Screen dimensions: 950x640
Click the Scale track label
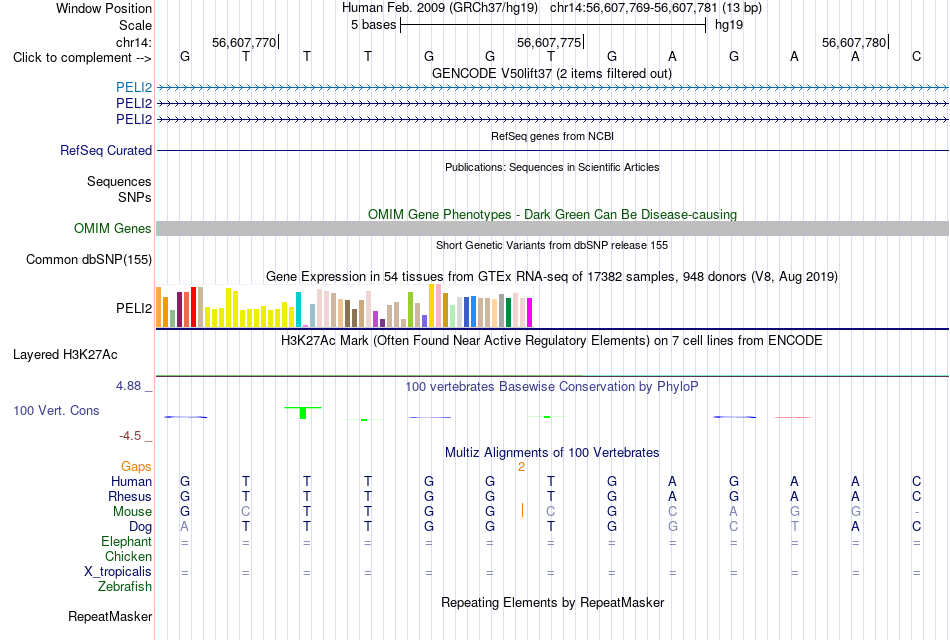(x=135, y=25)
